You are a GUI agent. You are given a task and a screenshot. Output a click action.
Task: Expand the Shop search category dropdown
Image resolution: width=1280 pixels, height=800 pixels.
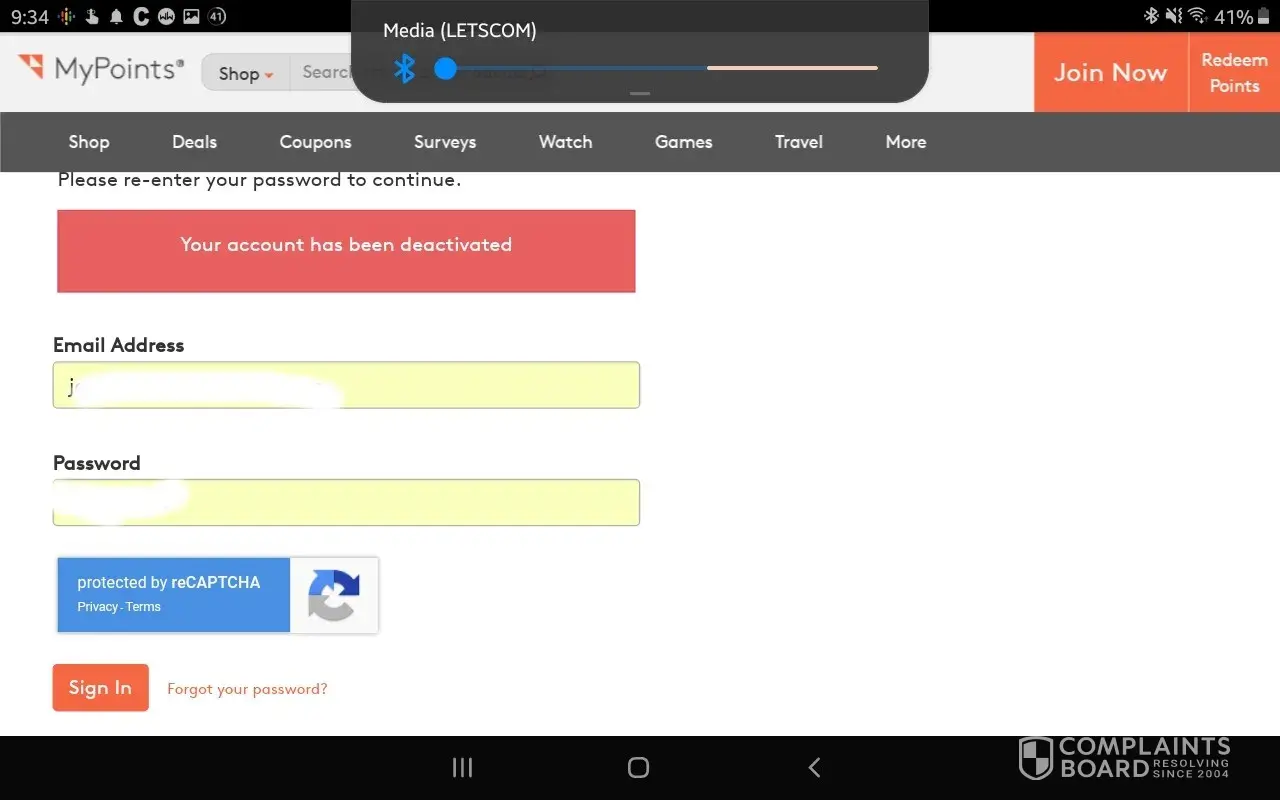[246, 73]
